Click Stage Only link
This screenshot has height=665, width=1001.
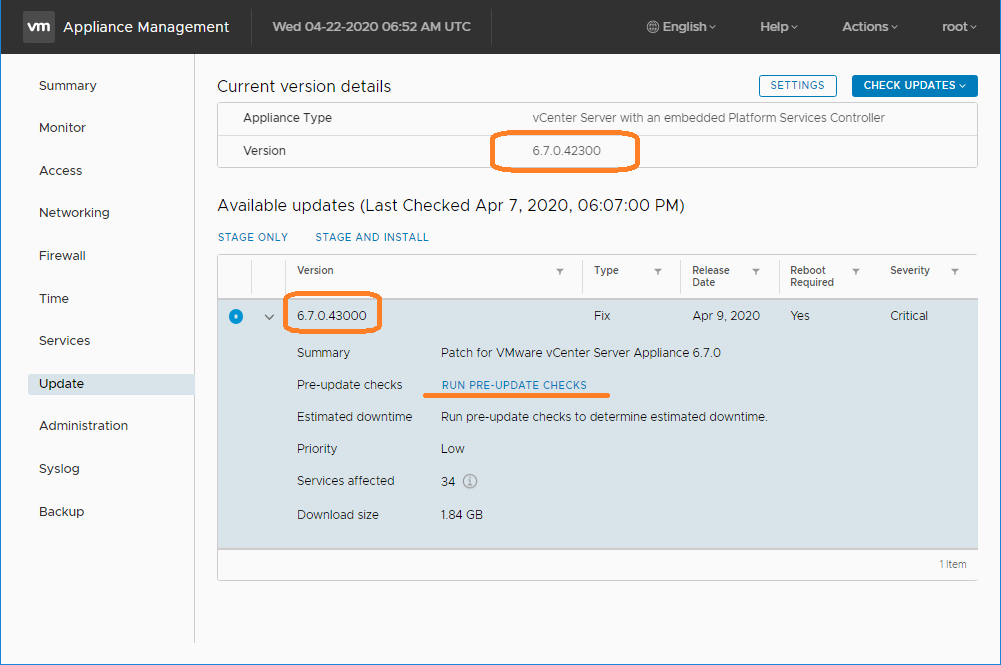(x=253, y=237)
